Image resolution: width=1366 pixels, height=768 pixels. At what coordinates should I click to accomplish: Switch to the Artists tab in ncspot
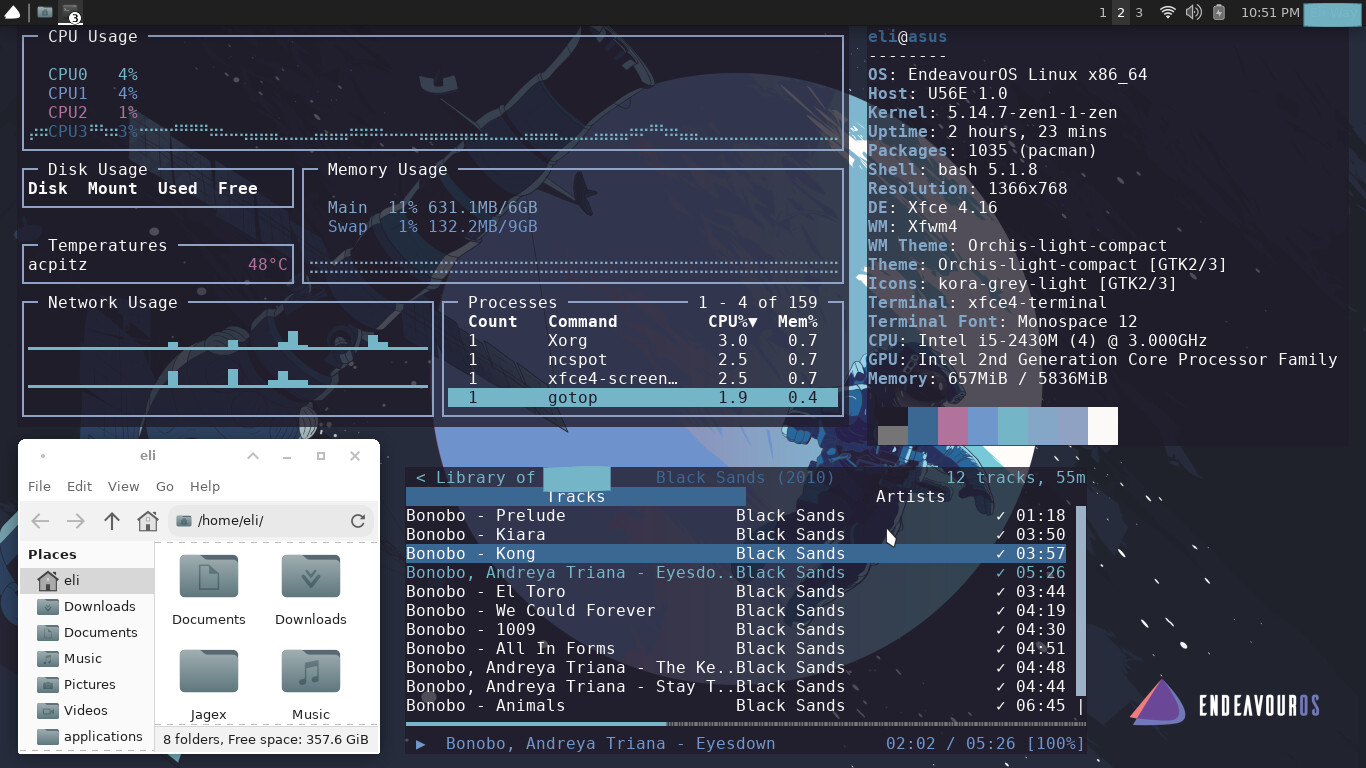tap(910, 497)
